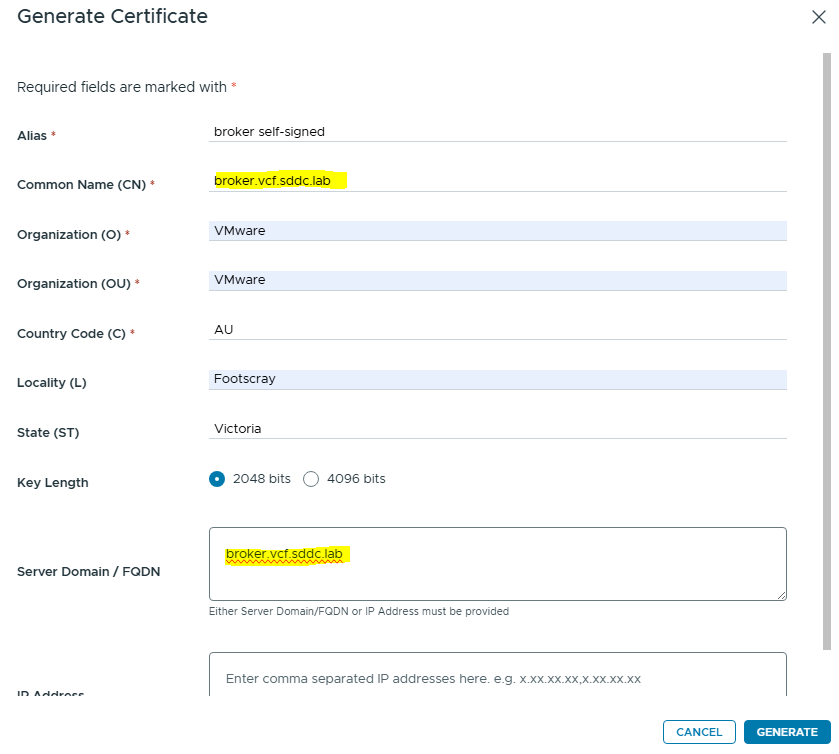Select the Organization (OU) text field

click(x=497, y=280)
